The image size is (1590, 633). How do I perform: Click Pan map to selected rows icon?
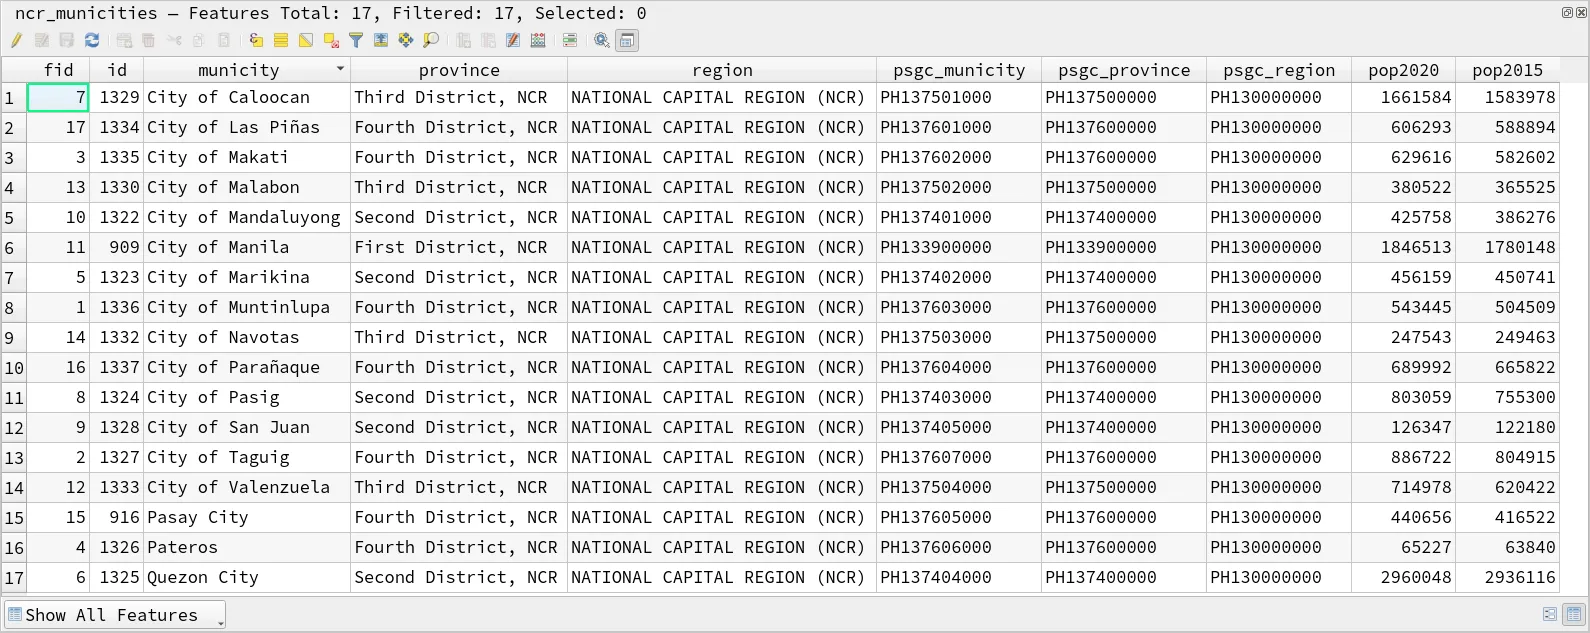tap(405, 40)
